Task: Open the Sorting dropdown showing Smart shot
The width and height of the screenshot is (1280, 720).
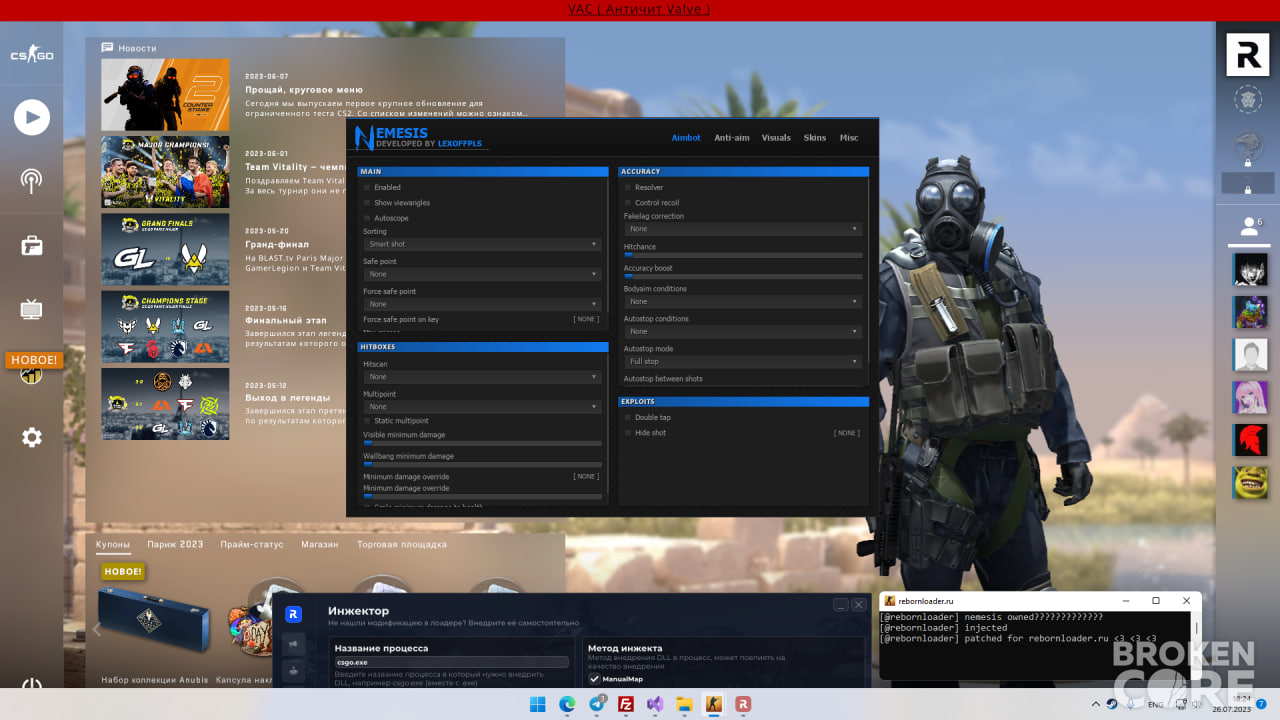Action: (482, 244)
